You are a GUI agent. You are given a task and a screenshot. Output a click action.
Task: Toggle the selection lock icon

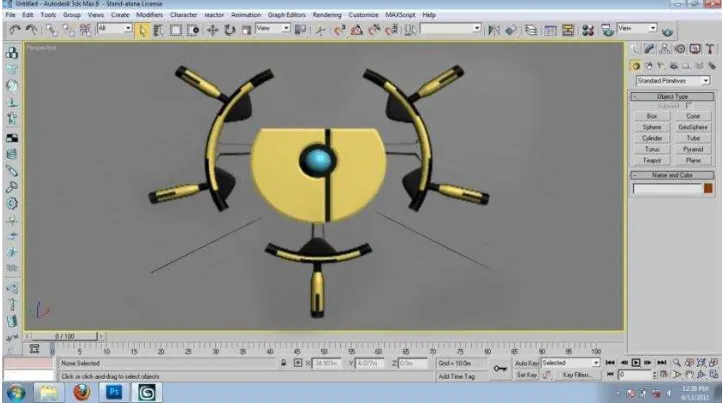pyautogui.click(x=284, y=363)
